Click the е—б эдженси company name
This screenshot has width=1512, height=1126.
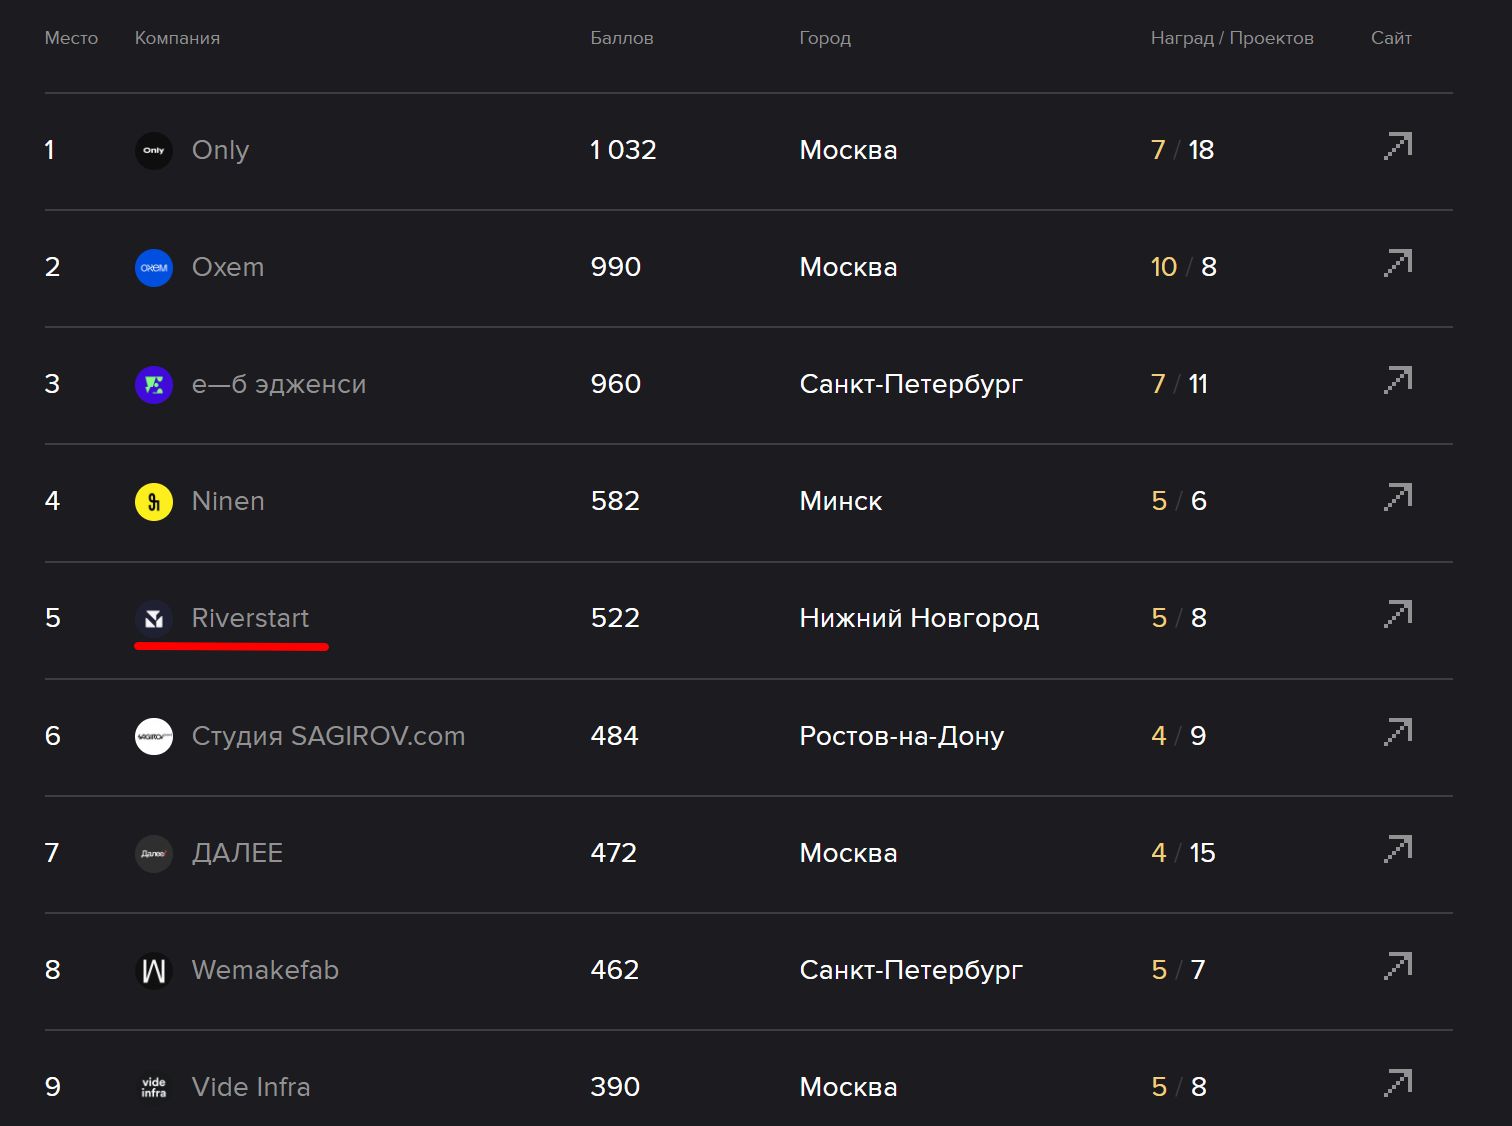(x=279, y=384)
